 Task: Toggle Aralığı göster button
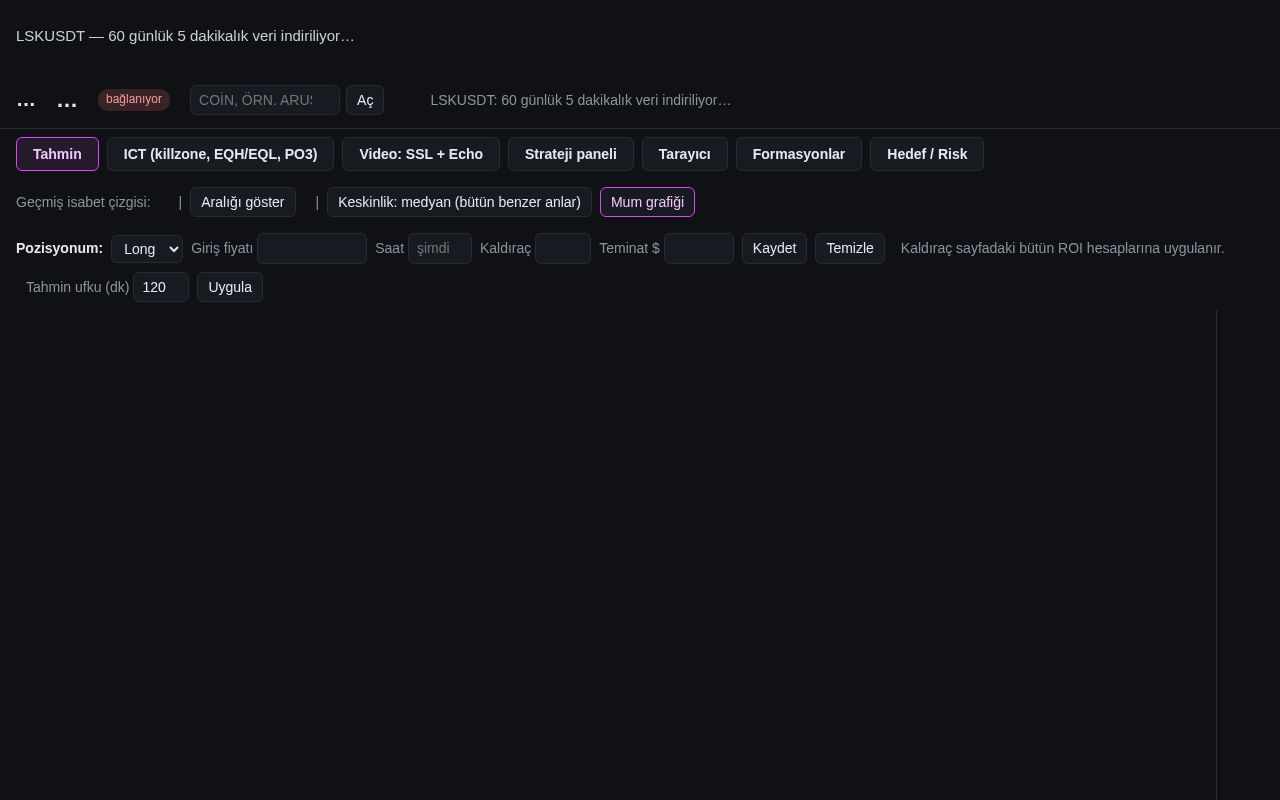[243, 202]
